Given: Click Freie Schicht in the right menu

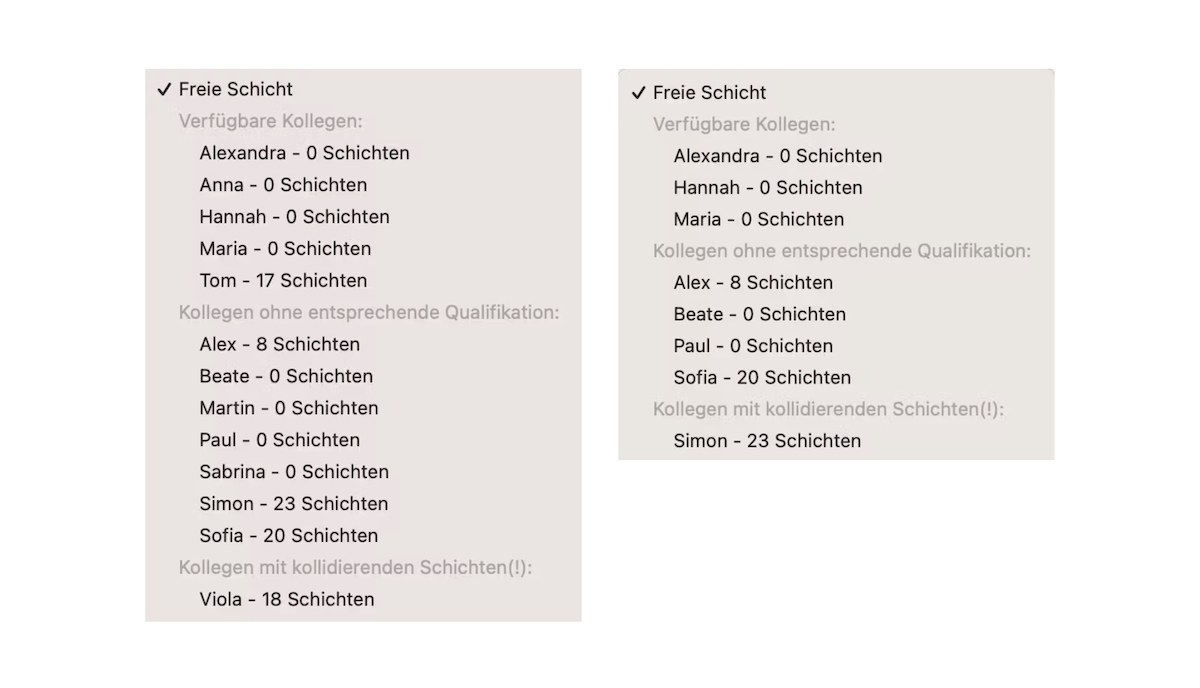Looking at the screenshot, I should pyautogui.click(x=709, y=93).
